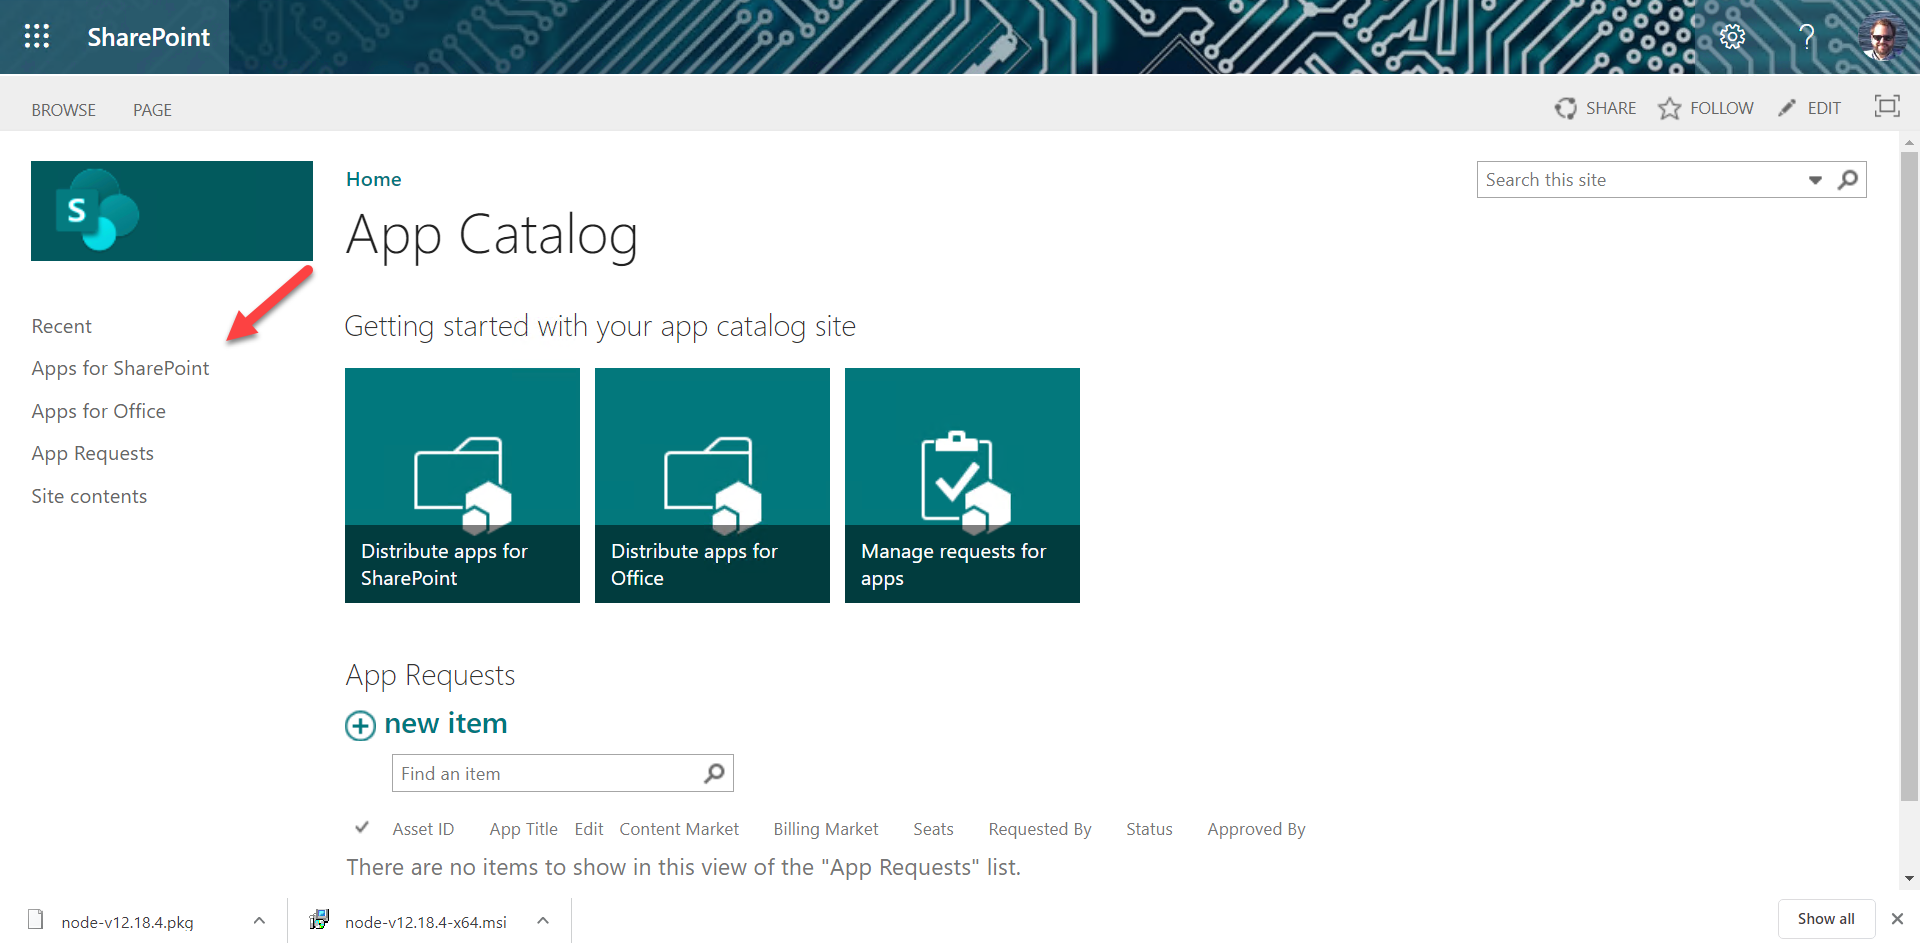Image resolution: width=1920 pixels, height=948 pixels.
Task: Open Recent in left navigation
Action: (61, 326)
